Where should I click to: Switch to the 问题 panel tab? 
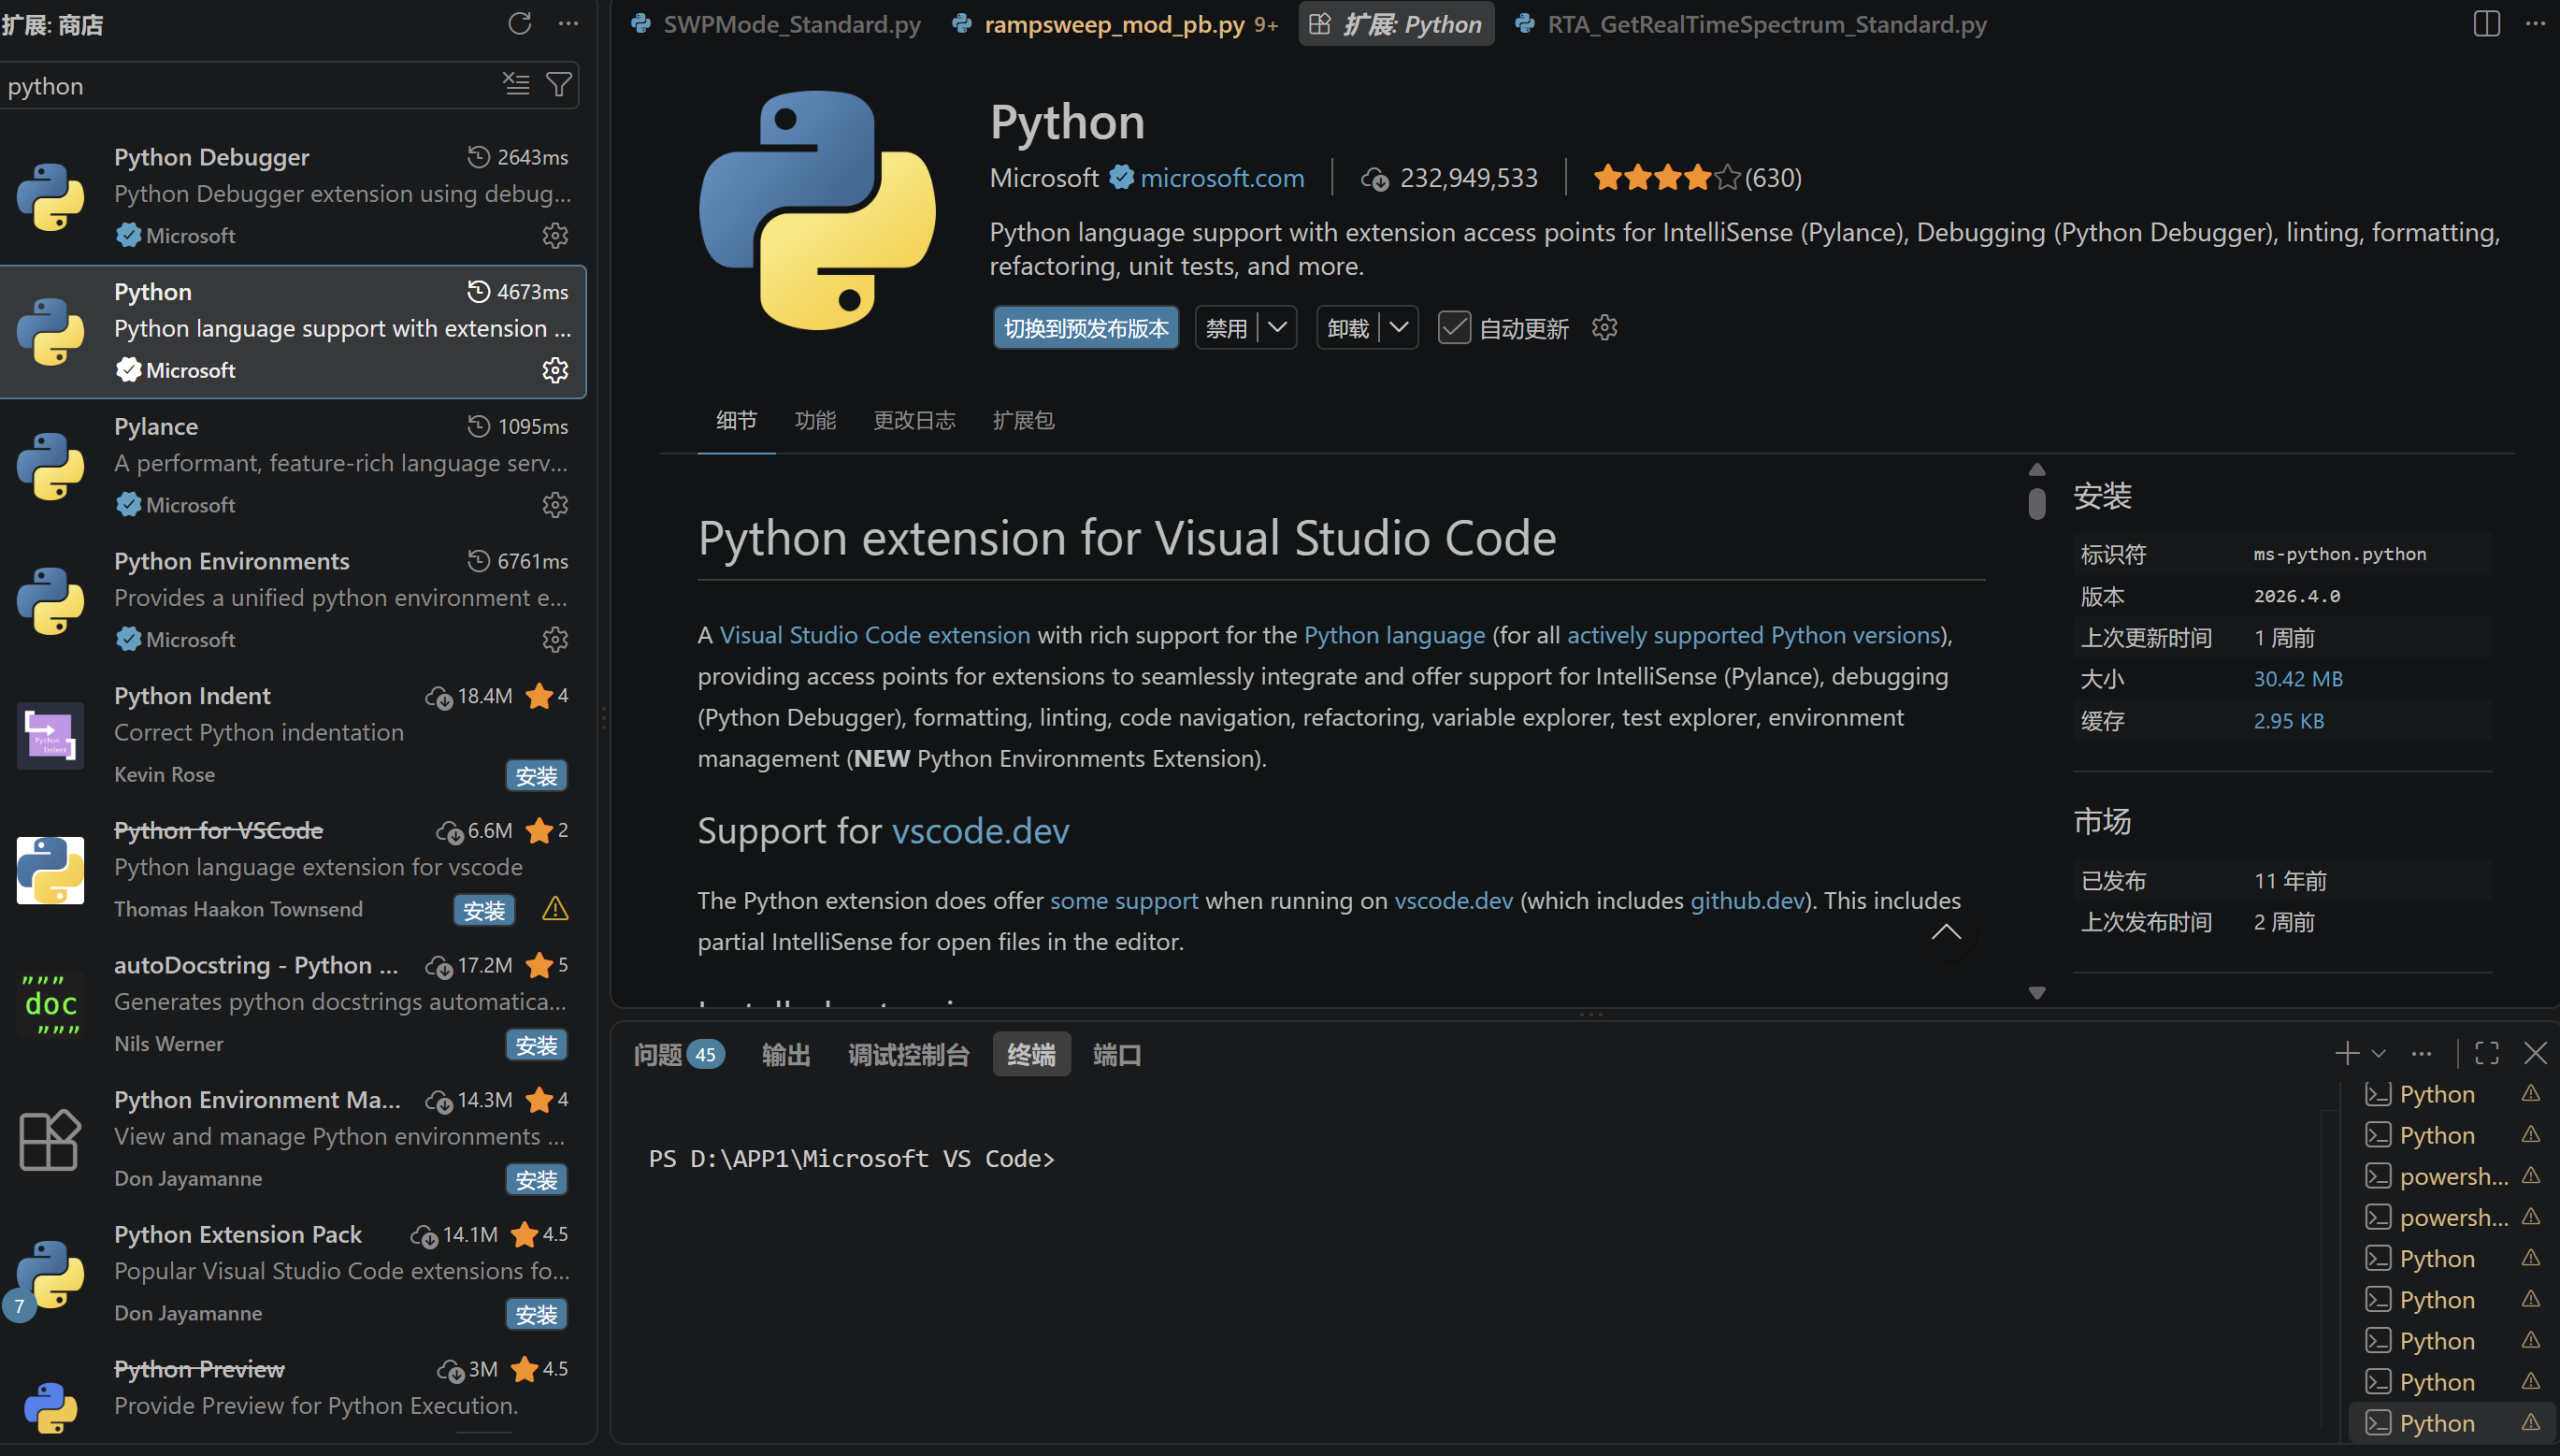679,1055
